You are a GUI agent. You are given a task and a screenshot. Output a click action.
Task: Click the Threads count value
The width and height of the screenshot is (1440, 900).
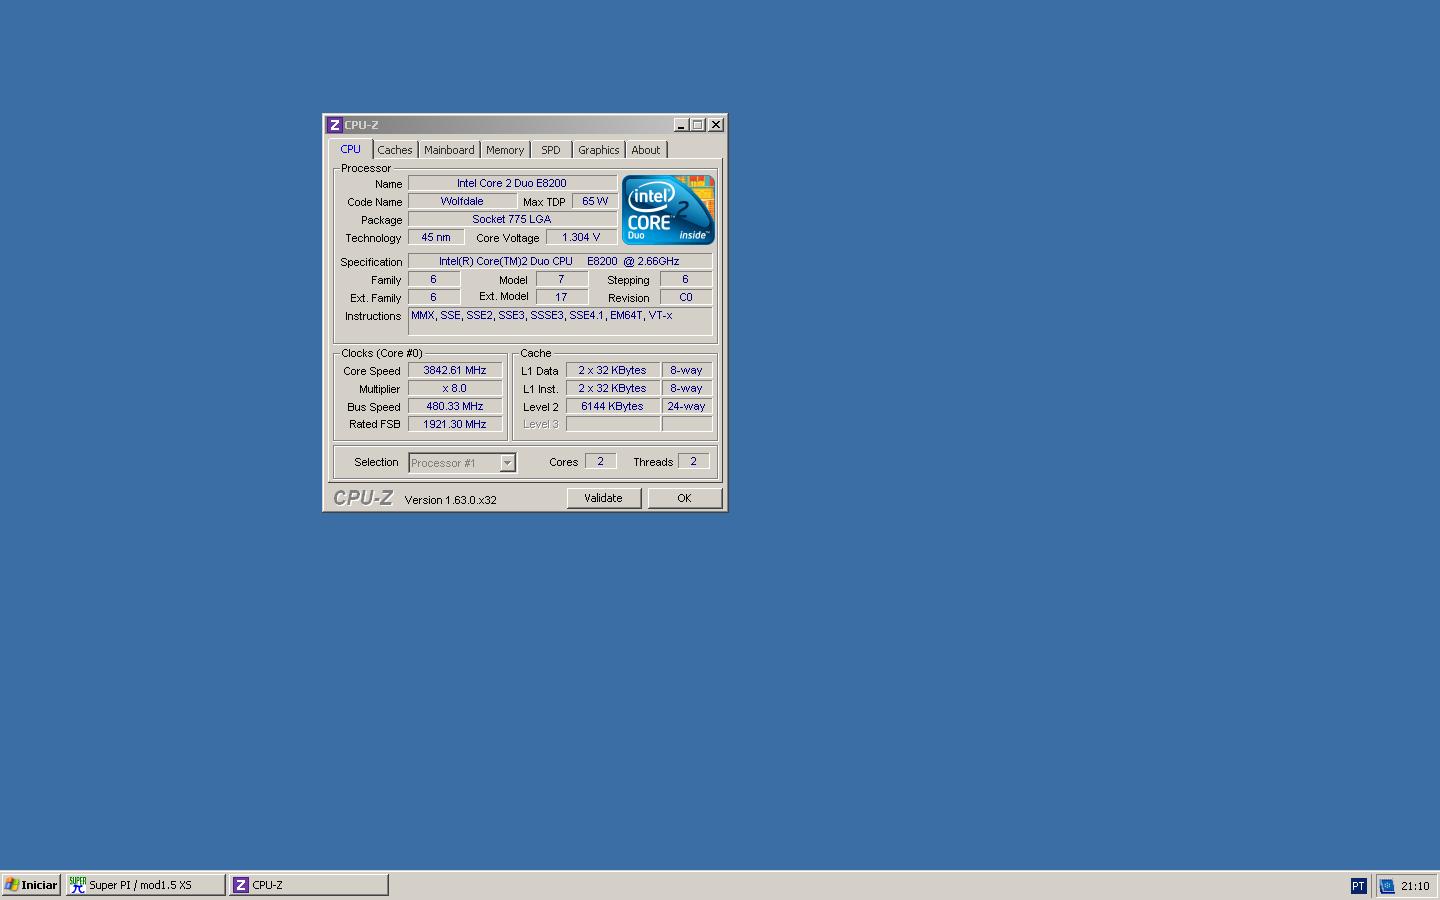coord(693,461)
